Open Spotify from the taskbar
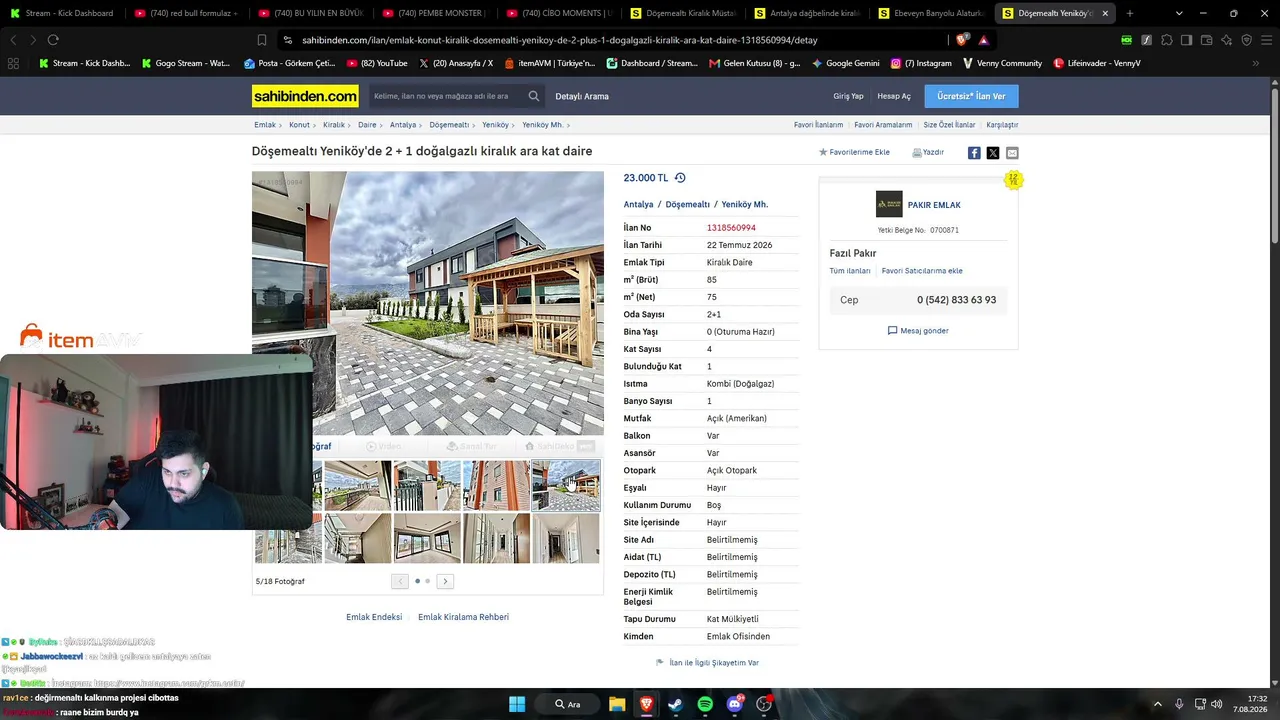Viewport: 1280px width, 720px height. [705, 704]
